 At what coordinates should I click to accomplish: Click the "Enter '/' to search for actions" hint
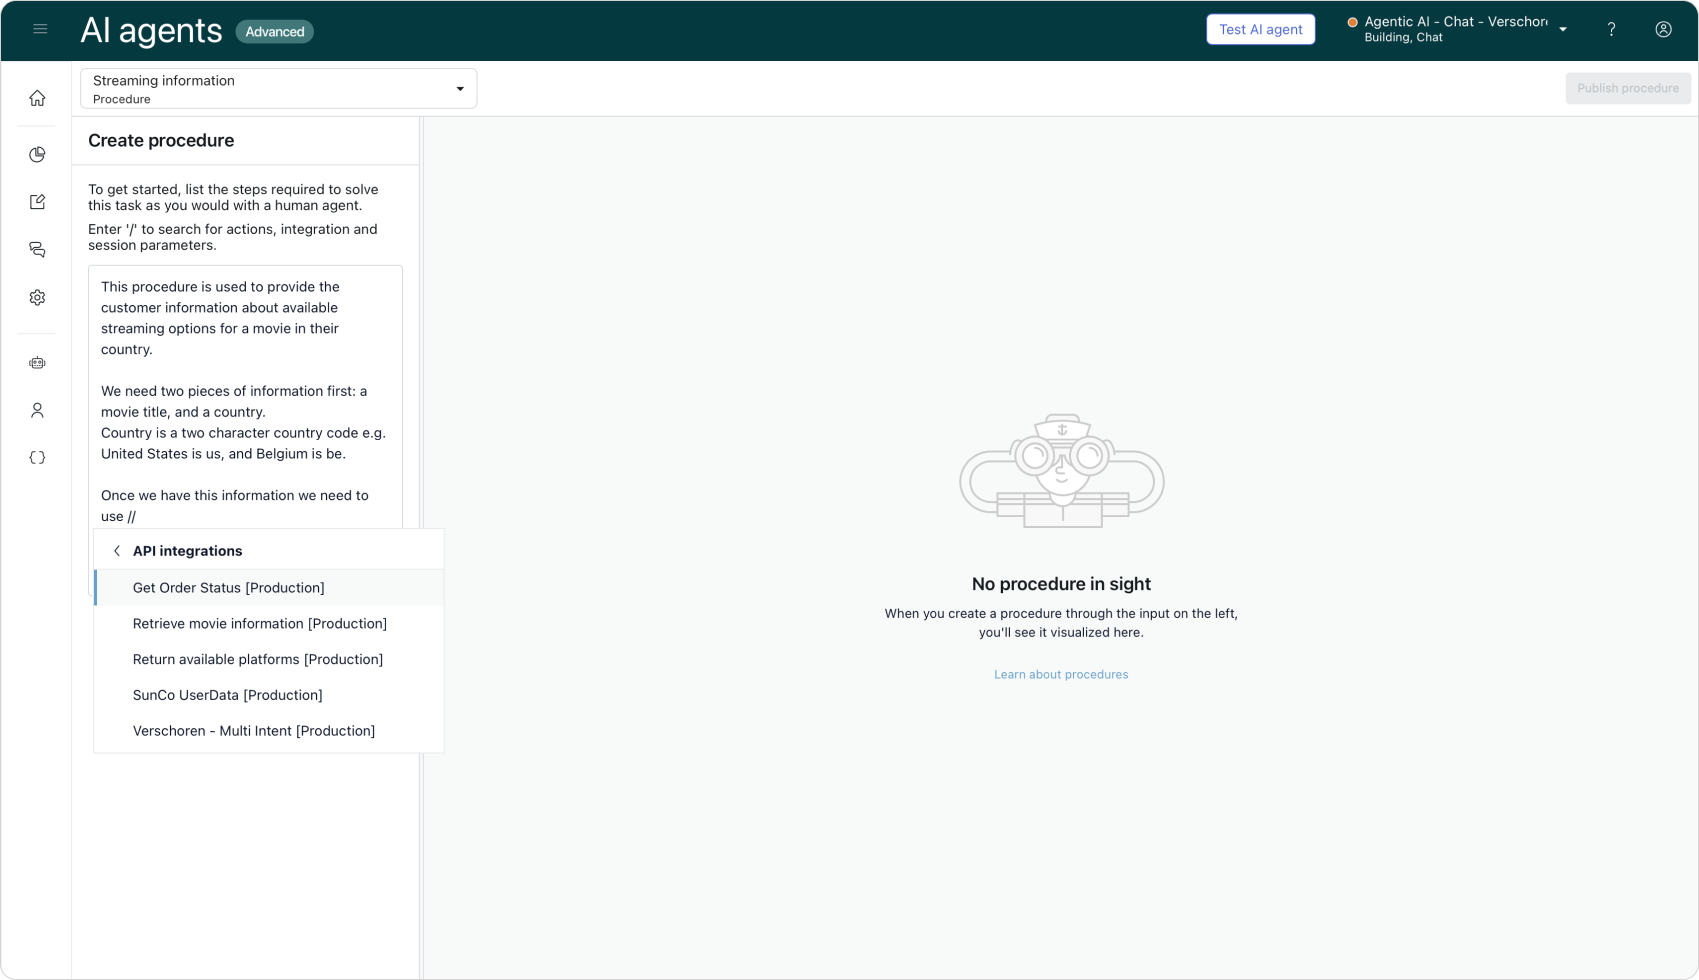click(x=233, y=238)
